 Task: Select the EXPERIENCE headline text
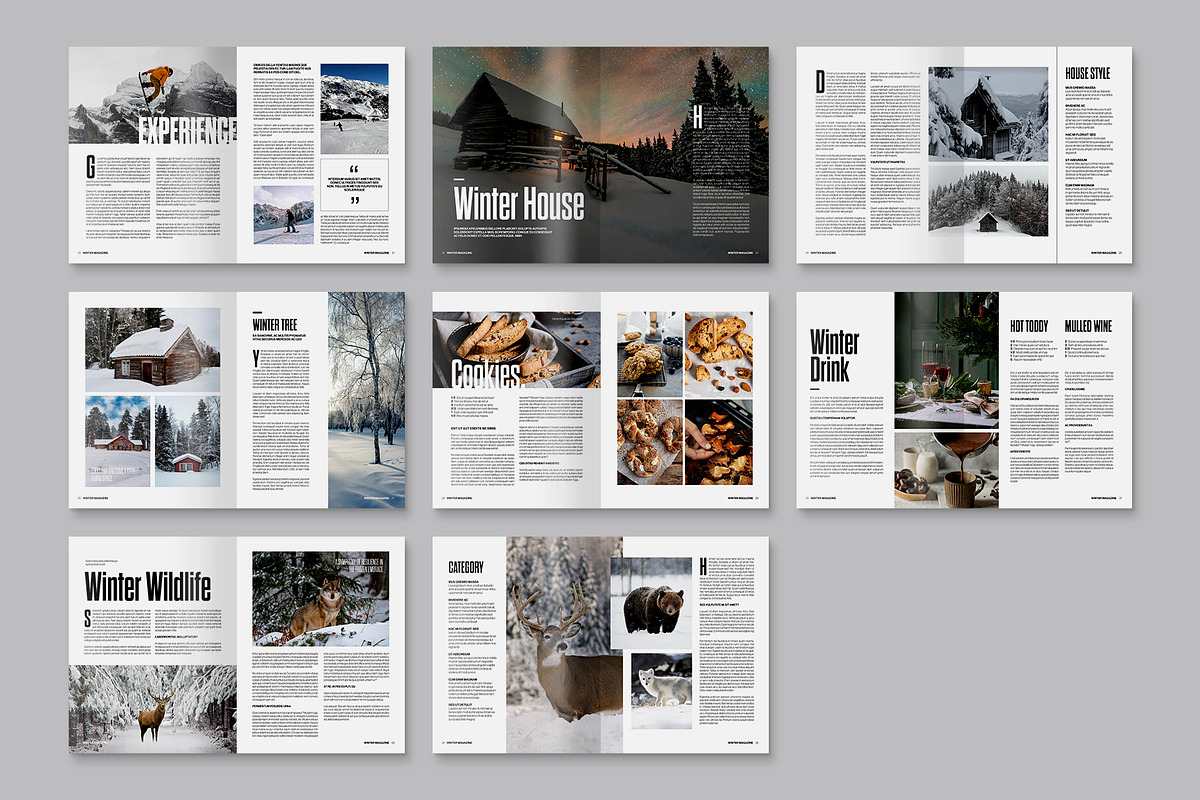pos(187,131)
